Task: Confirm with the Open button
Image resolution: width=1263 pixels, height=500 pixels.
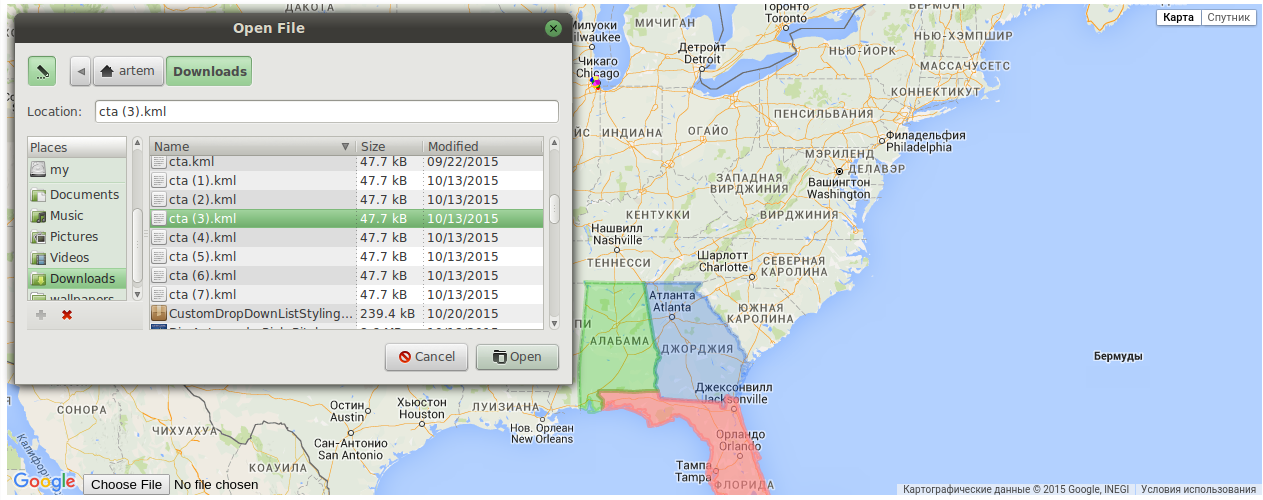Action: click(x=517, y=357)
